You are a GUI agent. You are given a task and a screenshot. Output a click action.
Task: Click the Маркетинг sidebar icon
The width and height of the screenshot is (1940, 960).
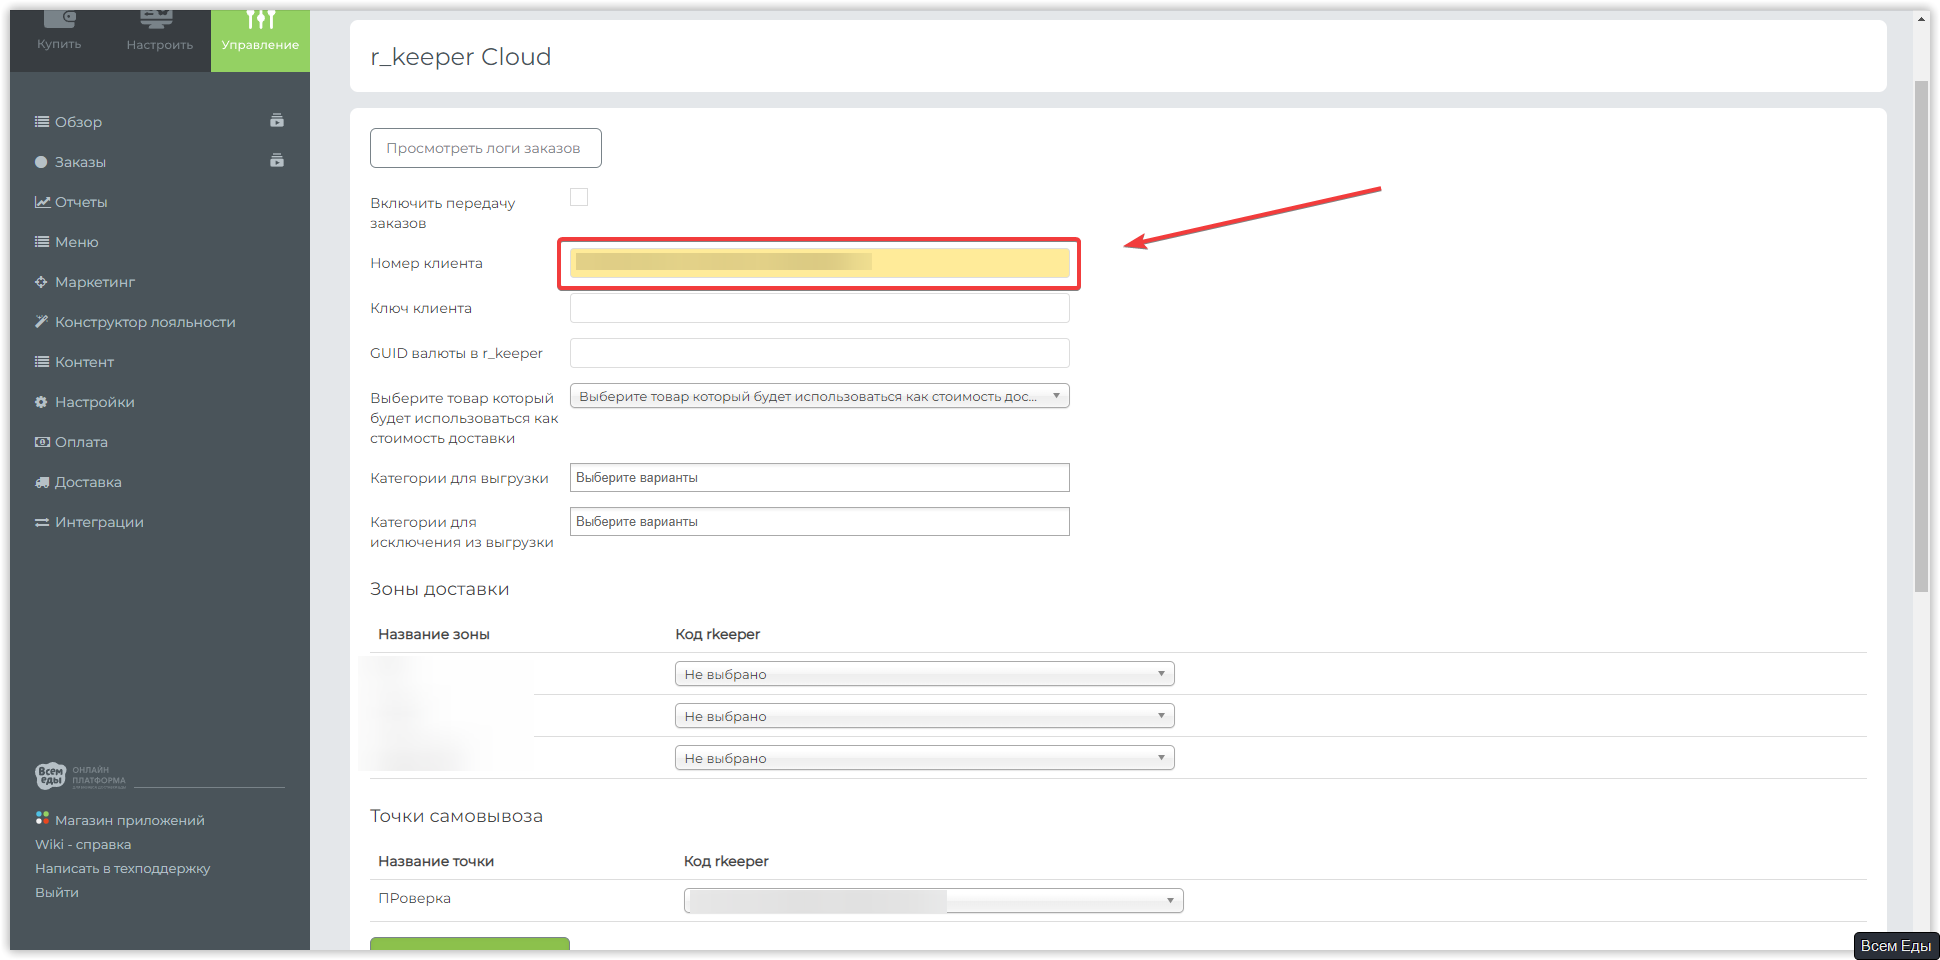coord(41,282)
